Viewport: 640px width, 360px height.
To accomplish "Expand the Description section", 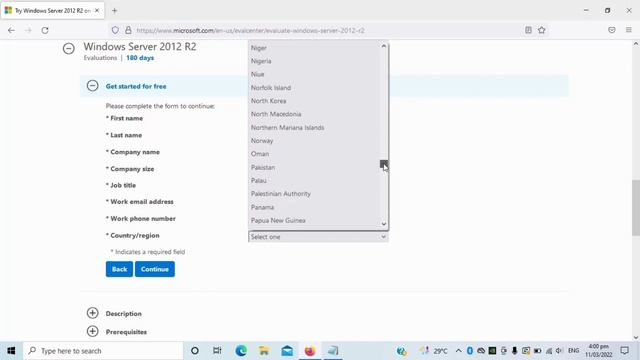I will (93, 313).
